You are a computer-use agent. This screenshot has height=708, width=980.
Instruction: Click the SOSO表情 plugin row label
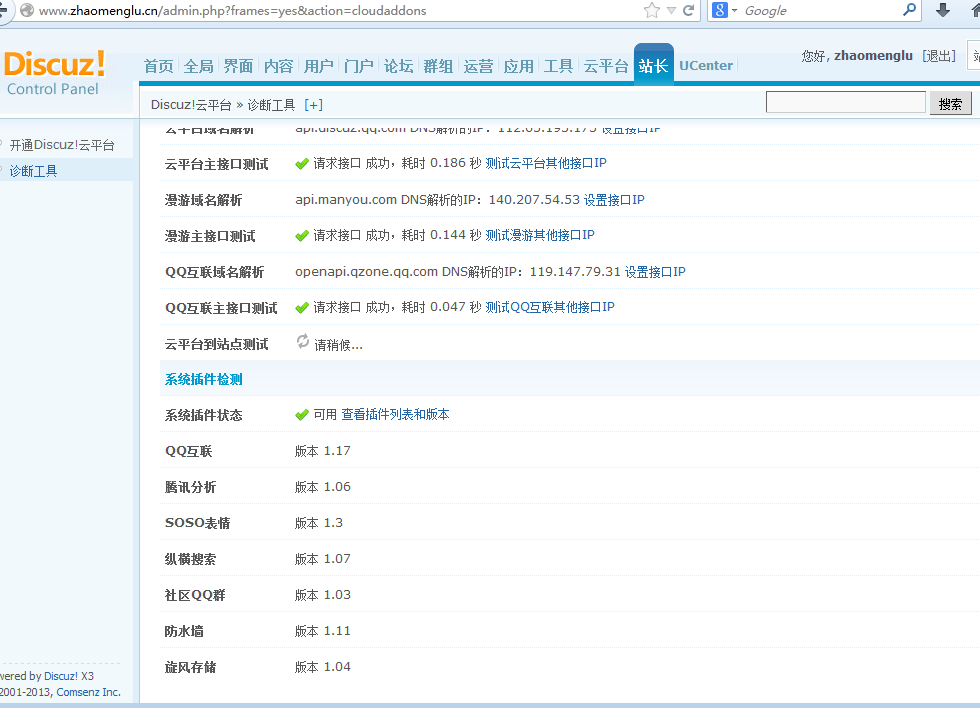pos(198,523)
